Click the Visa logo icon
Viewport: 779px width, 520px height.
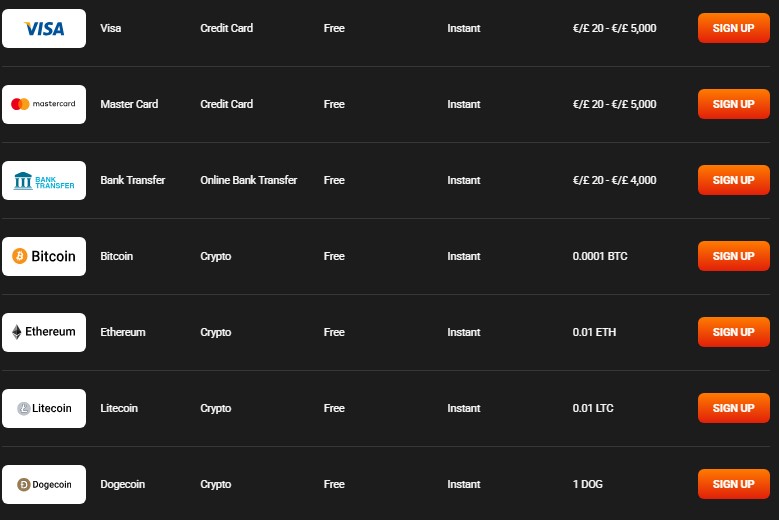click(44, 28)
